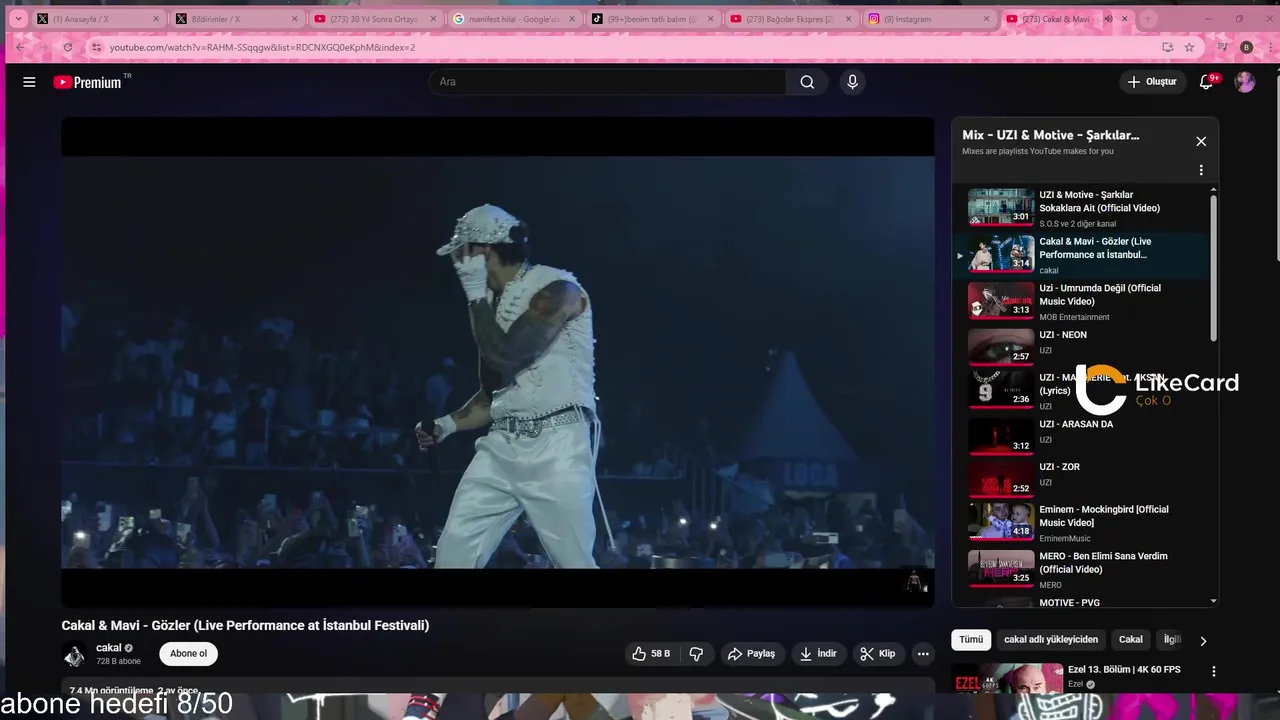
Task: Click the İndir download button
Action: click(x=818, y=654)
